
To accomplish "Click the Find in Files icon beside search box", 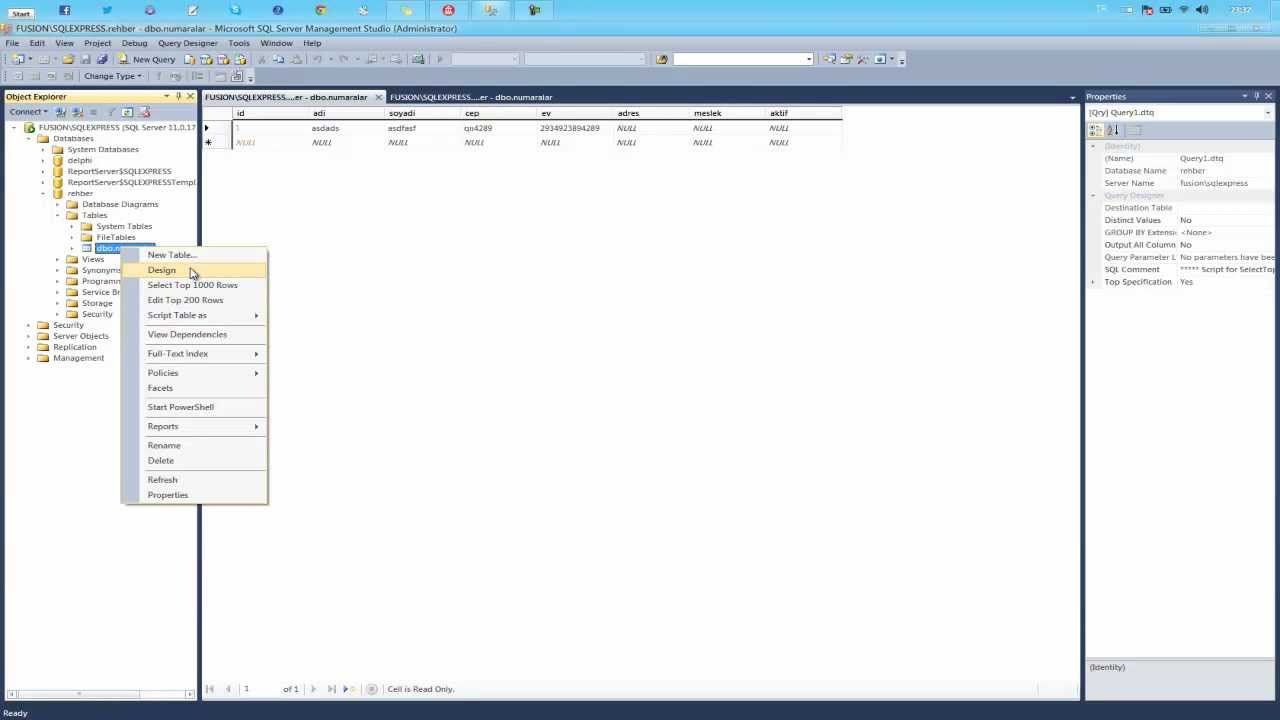I will click(661, 59).
